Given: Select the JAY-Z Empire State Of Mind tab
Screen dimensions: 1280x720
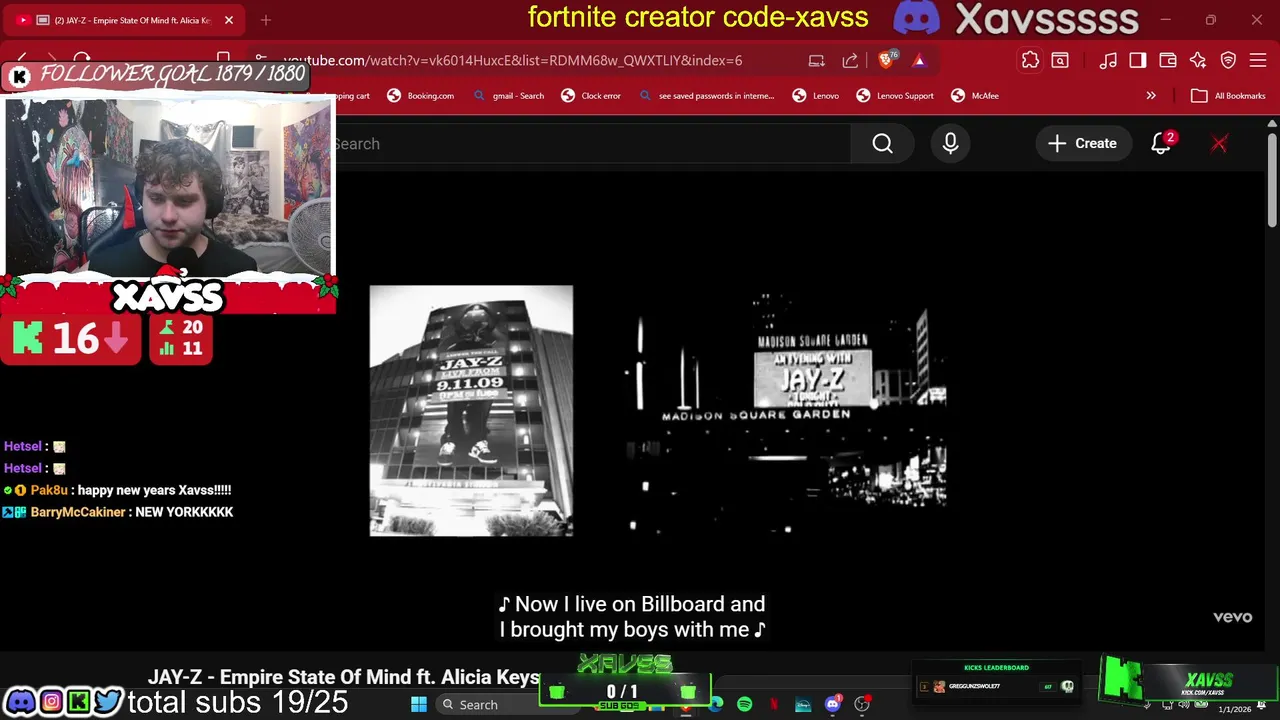Looking at the screenshot, I should tap(125, 20).
